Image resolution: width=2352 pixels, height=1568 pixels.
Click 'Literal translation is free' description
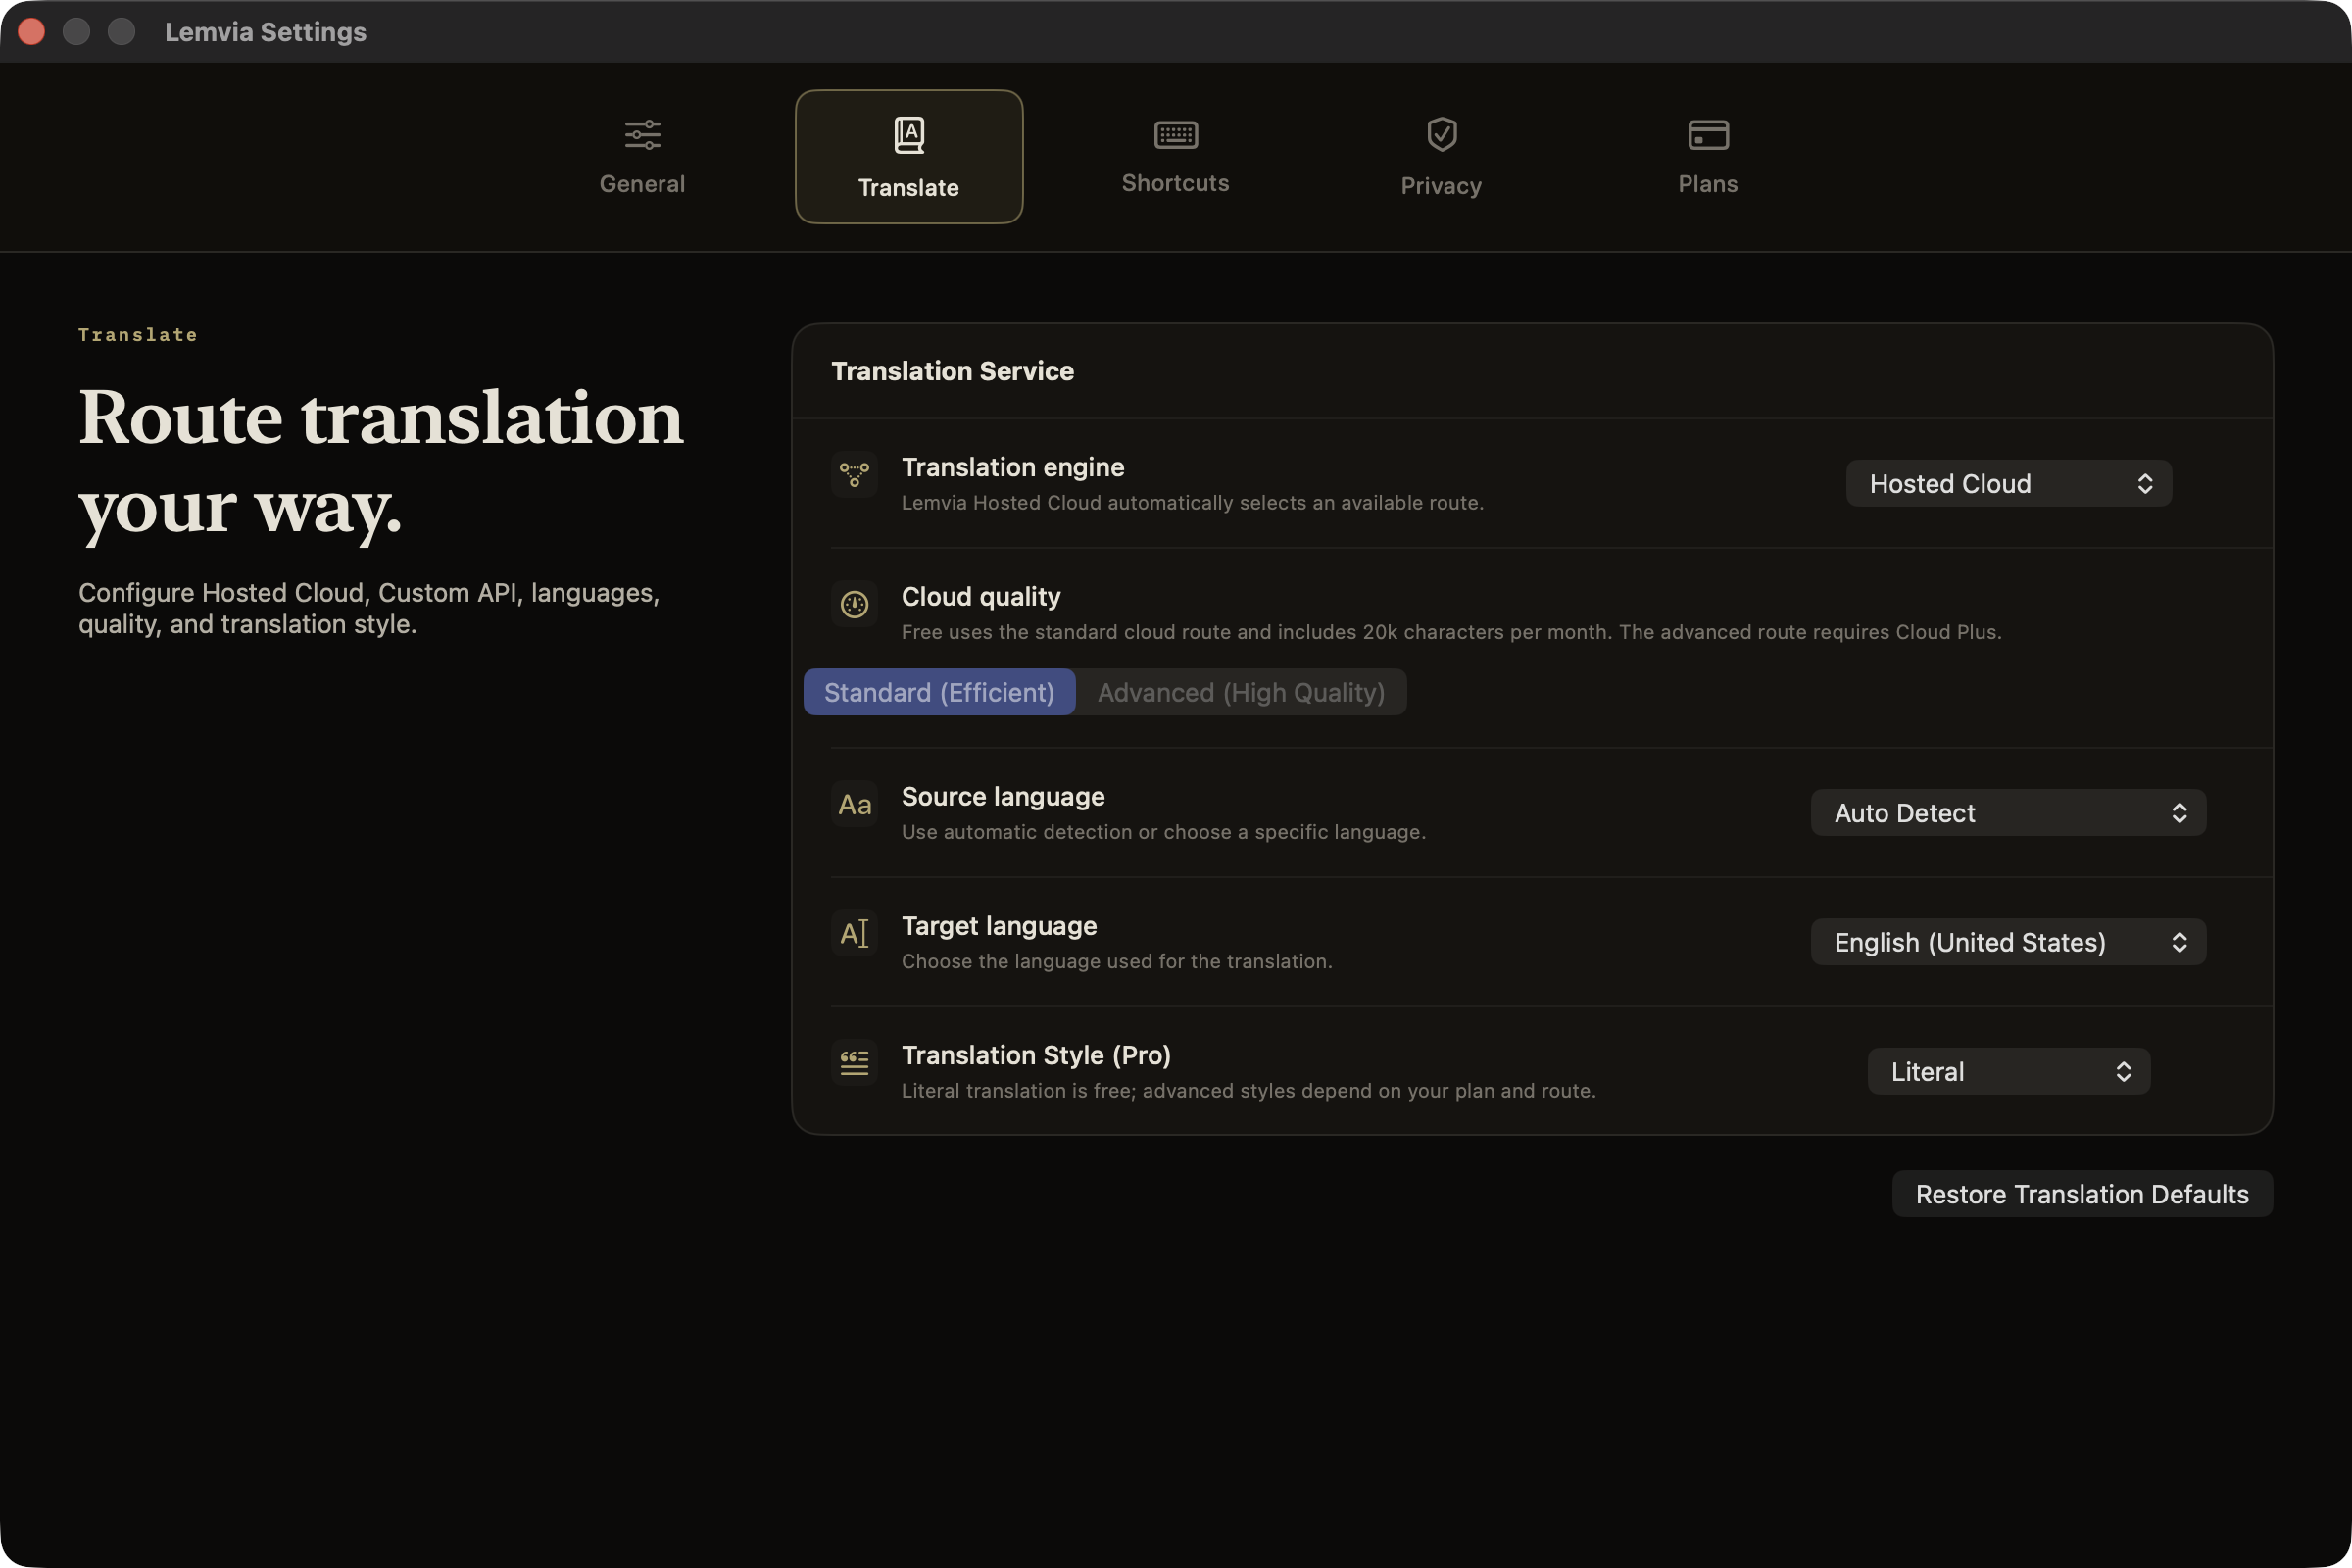point(1248,1091)
